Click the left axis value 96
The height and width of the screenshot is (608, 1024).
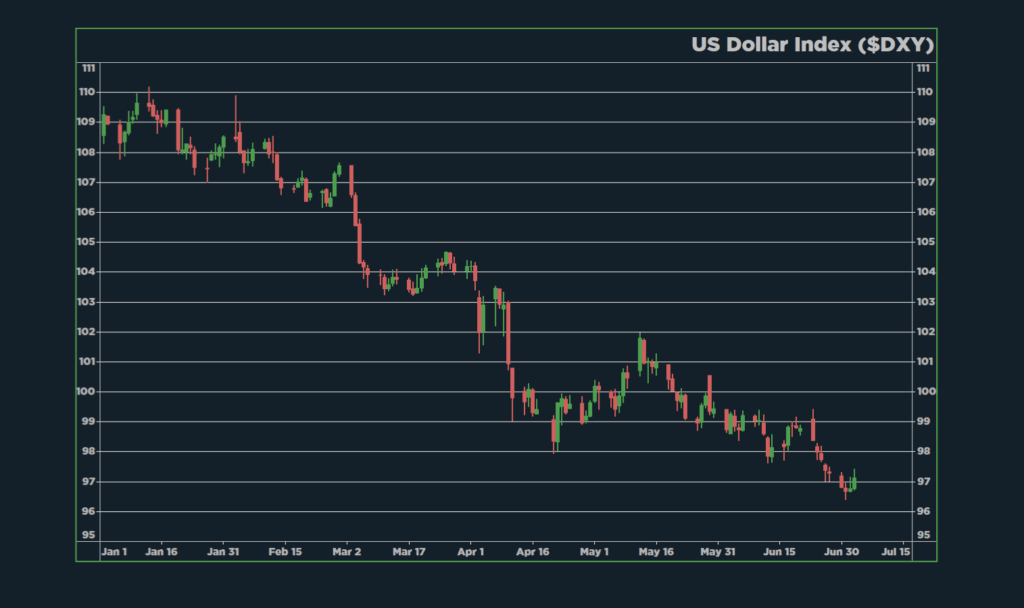click(89, 511)
